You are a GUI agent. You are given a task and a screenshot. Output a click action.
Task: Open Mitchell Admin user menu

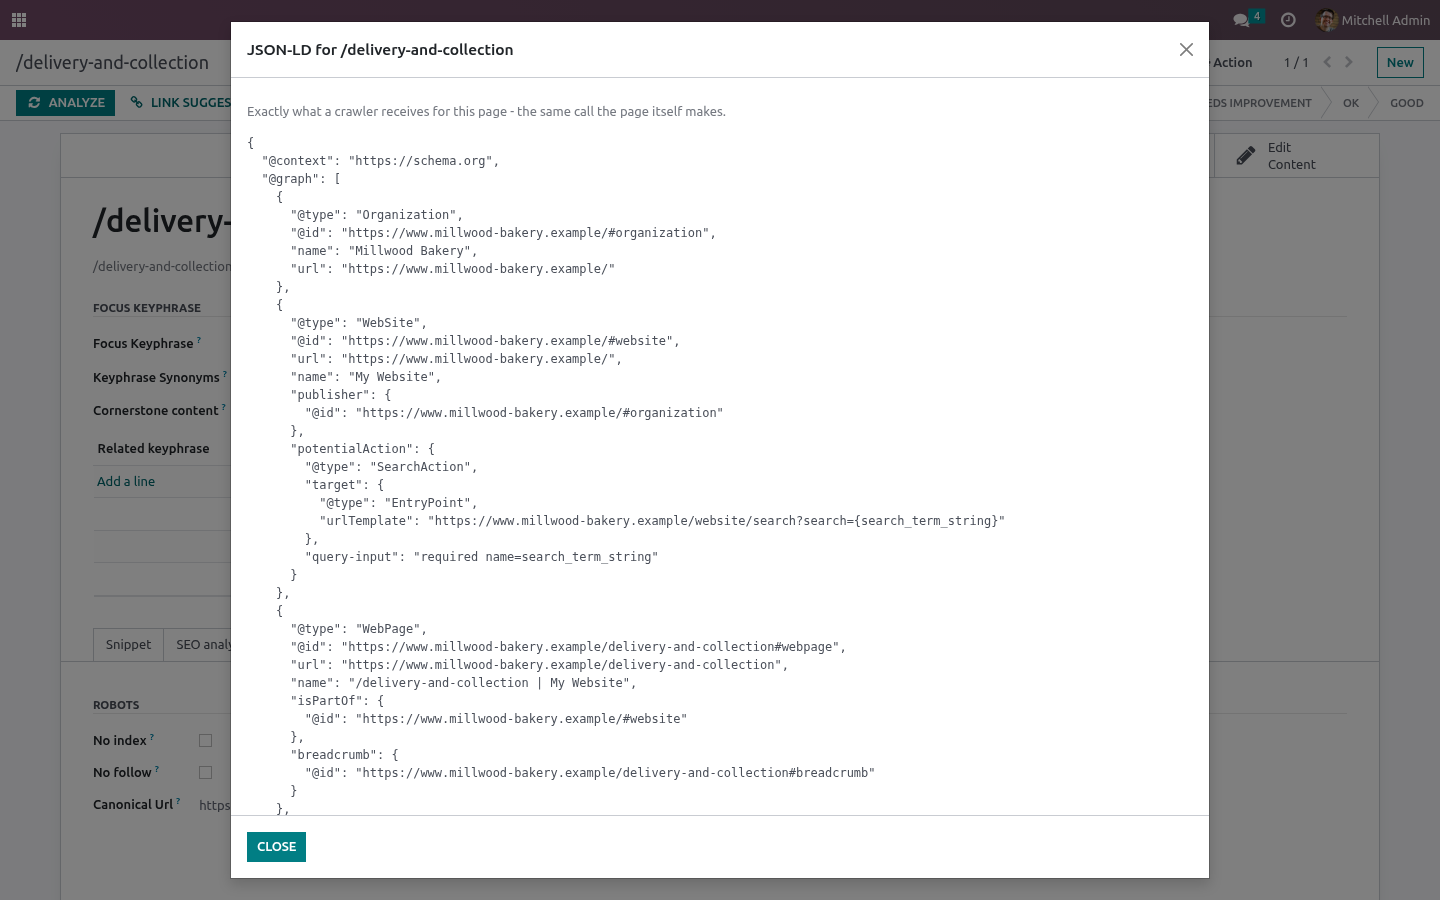pyautogui.click(x=1373, y=20)
